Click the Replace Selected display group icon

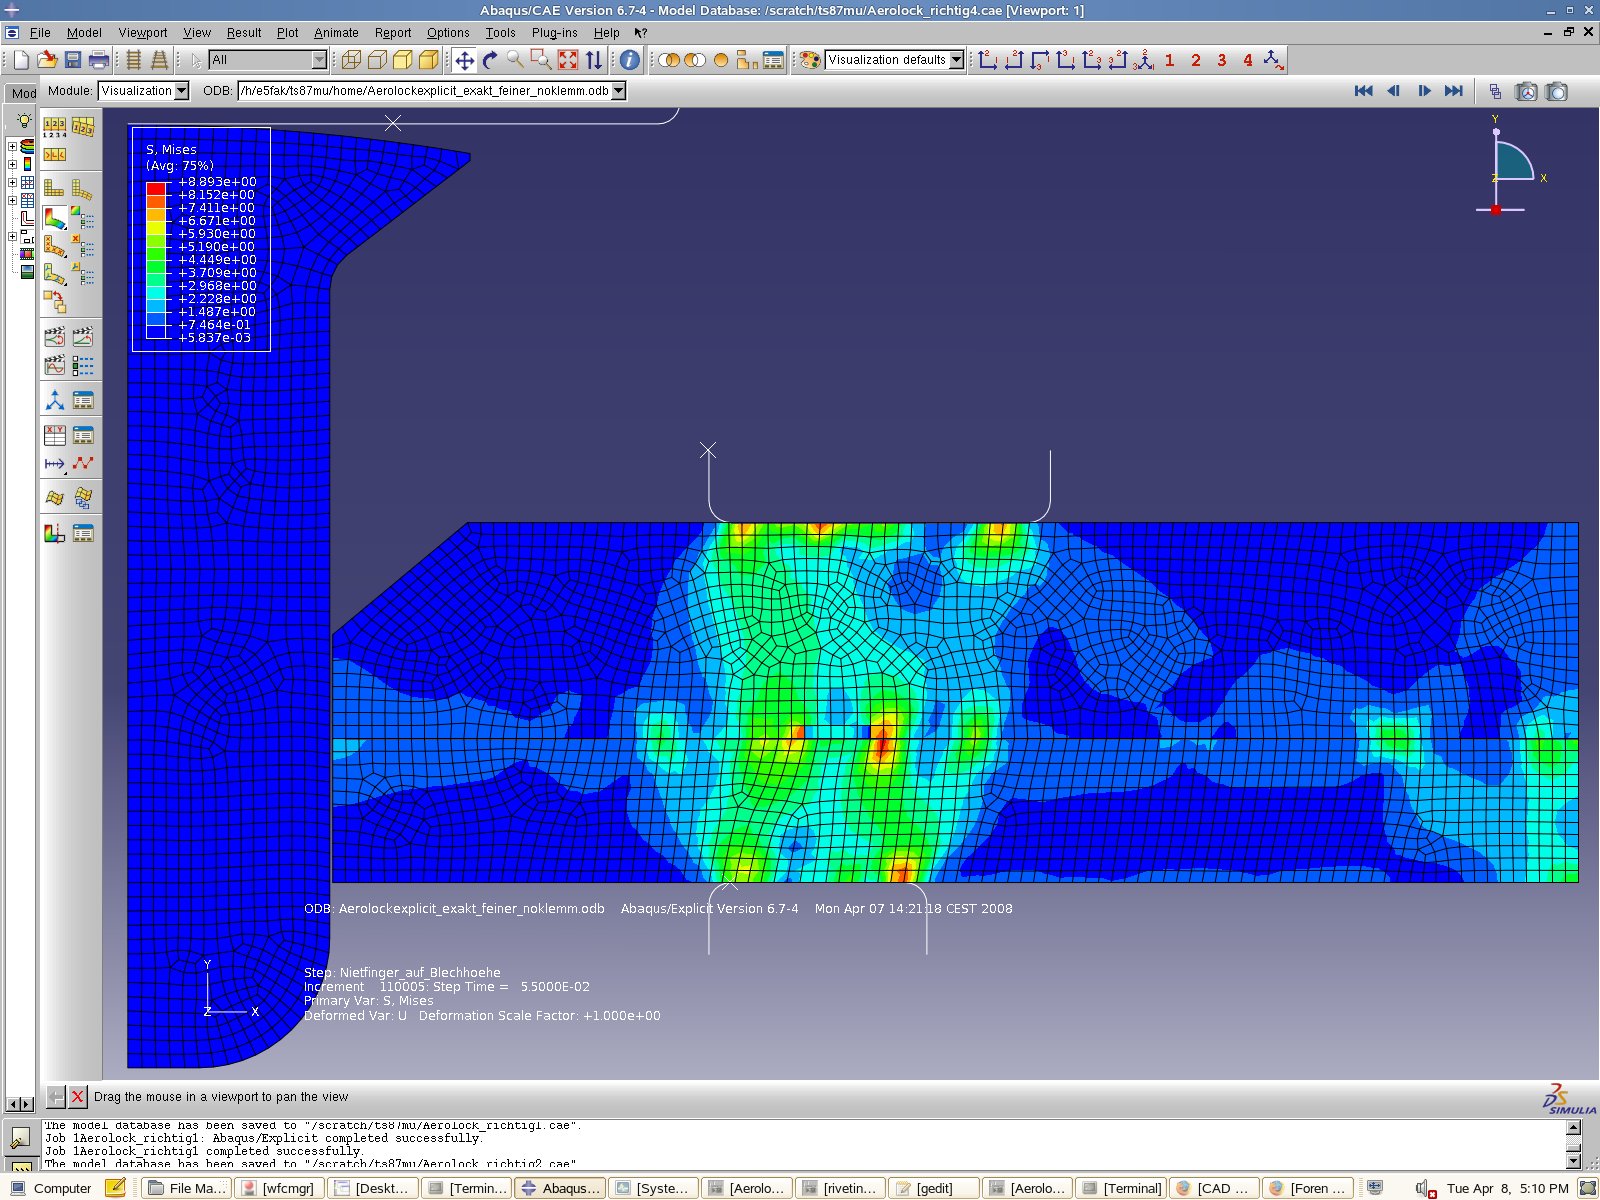(669, 60)
